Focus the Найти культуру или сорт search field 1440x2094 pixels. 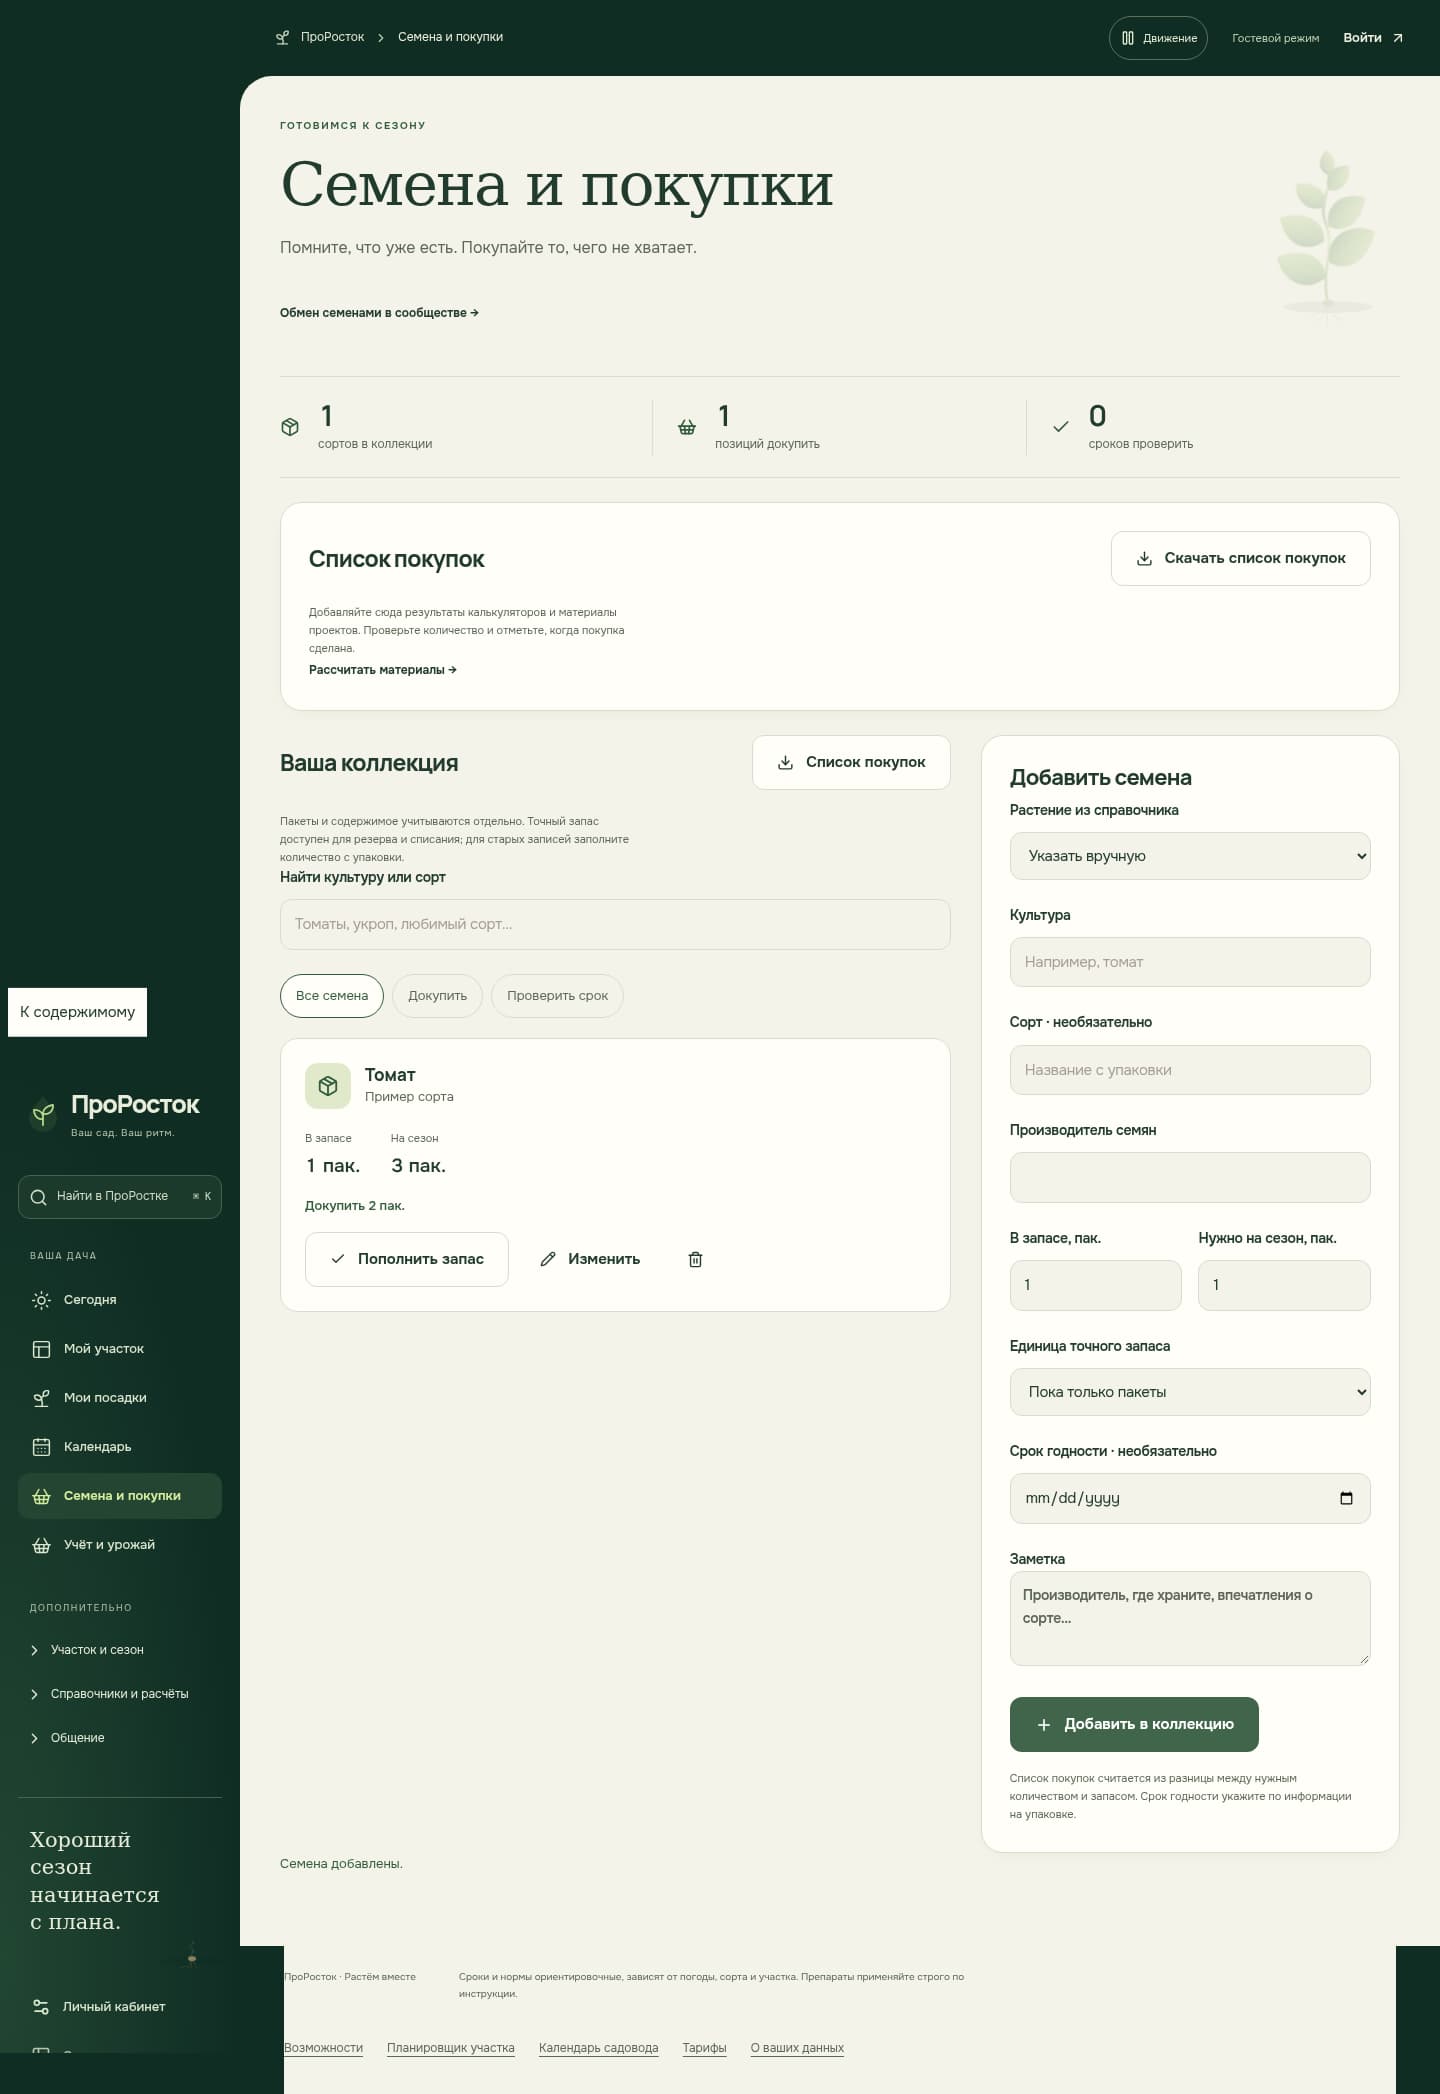(x=615, y=924)
